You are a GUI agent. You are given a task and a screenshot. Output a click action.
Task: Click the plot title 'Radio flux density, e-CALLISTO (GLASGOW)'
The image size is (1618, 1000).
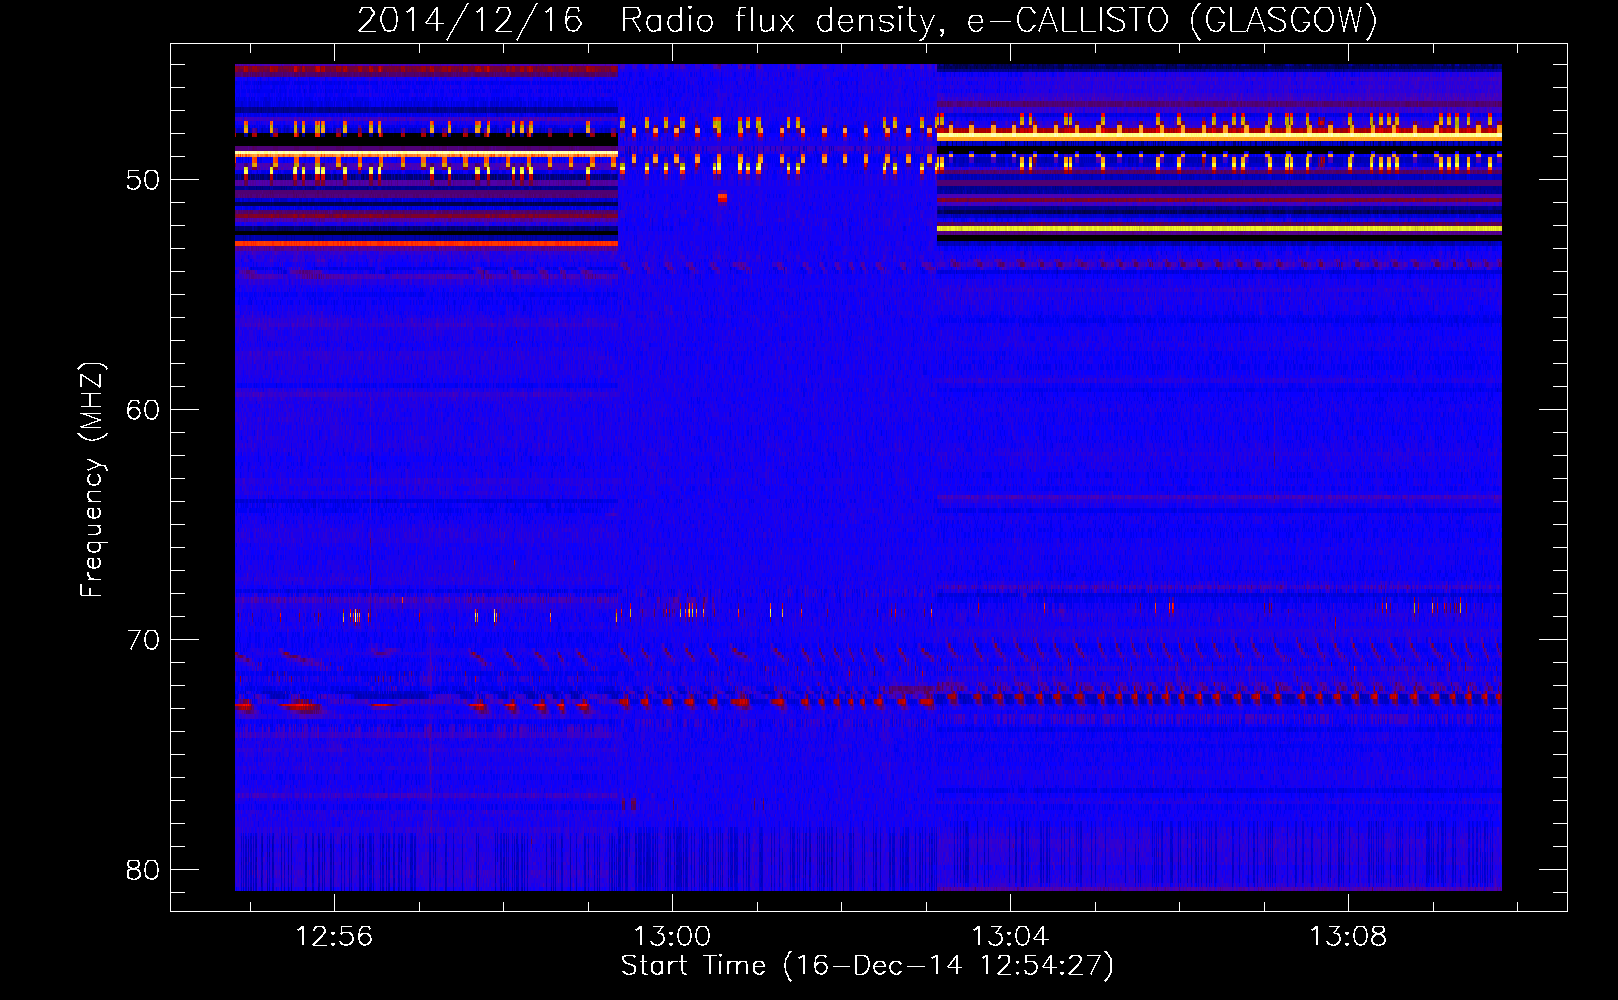pos(998,20)
